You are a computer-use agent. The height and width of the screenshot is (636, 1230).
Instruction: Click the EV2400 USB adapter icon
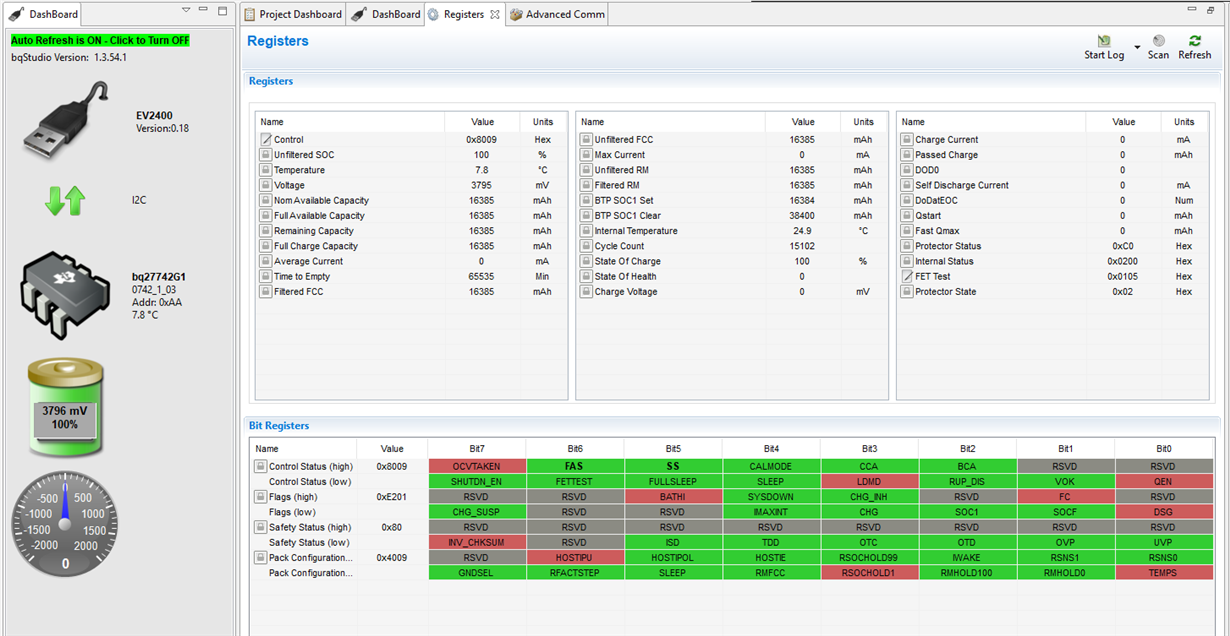click(x=65, y=121)
